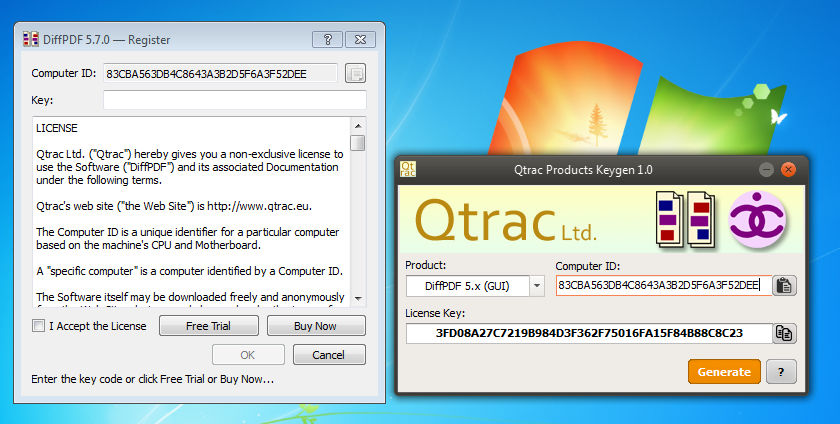This screenshot has height=424, width=840.
Task: Open the Product dropdown in Keygen
Action: click(x=537, y=286)
